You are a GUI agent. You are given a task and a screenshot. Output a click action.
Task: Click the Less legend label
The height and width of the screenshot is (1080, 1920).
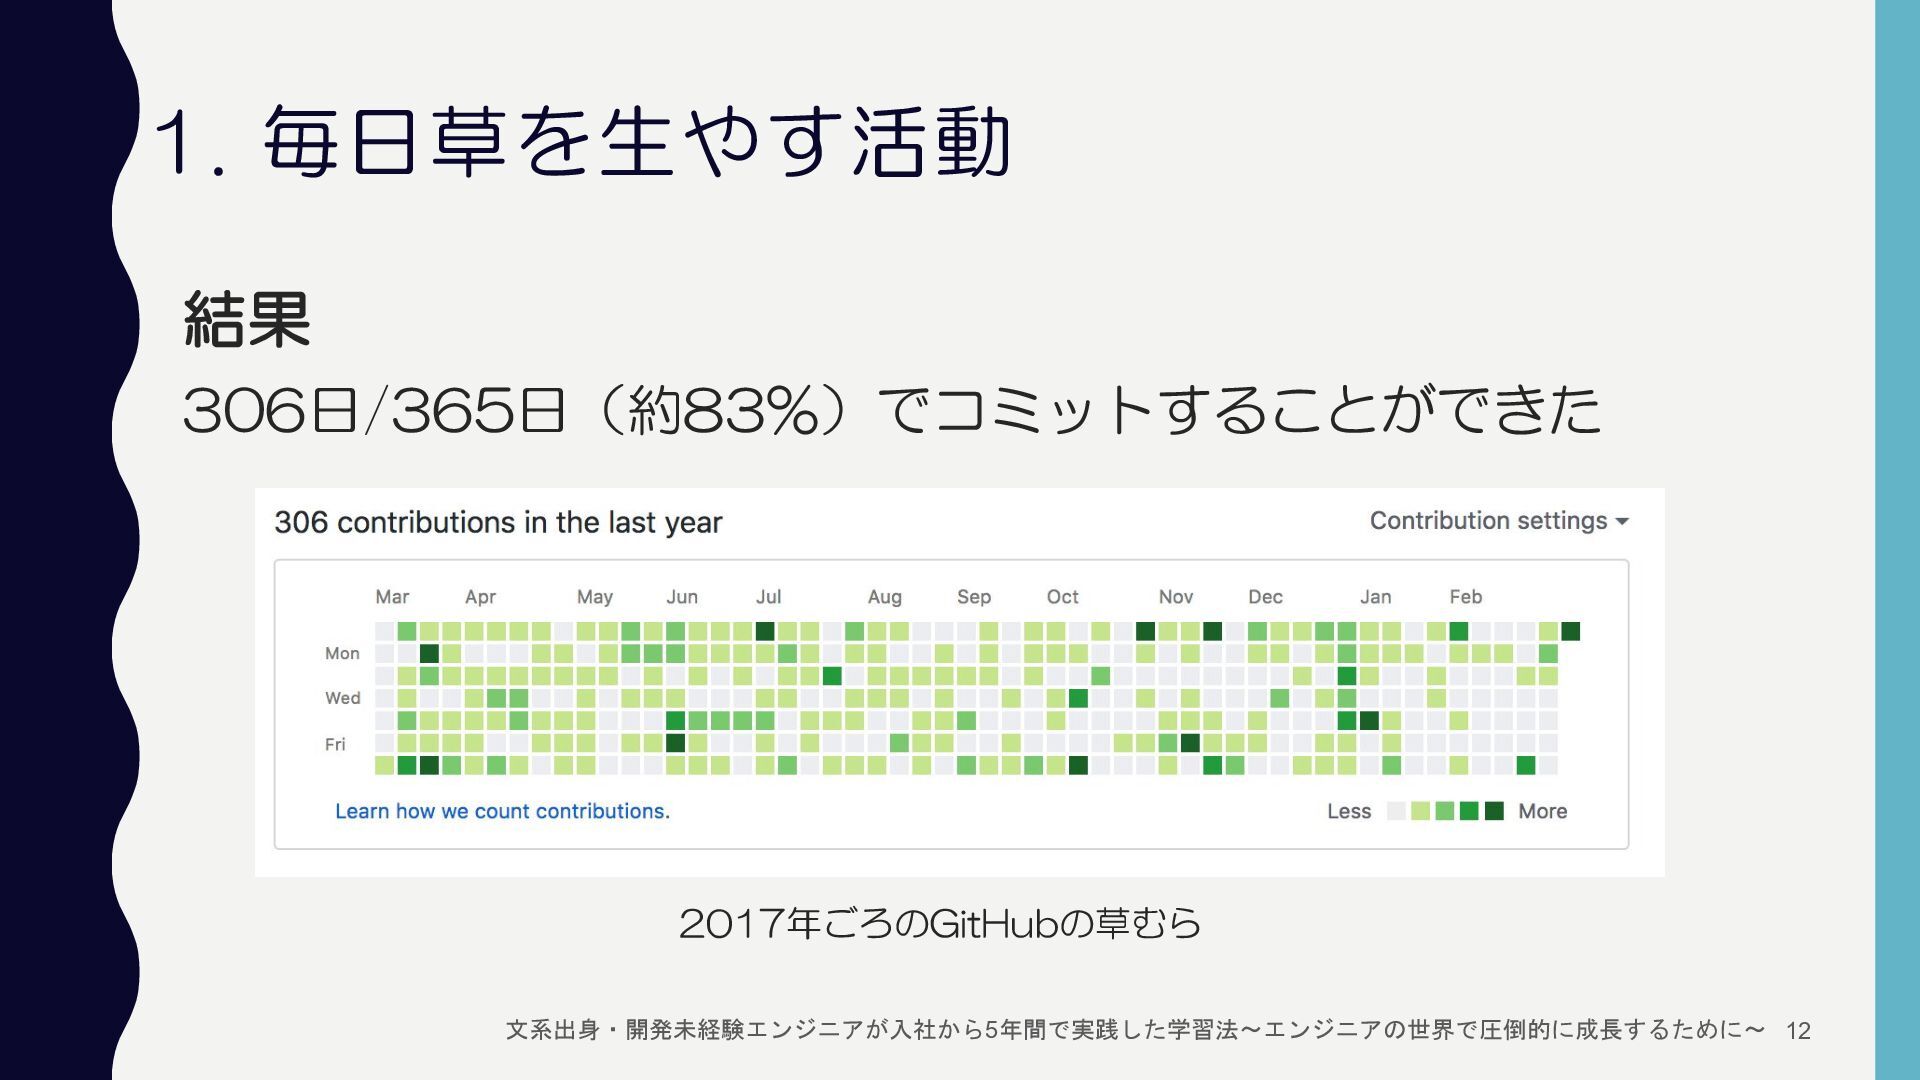click(x=1348, y=811)
